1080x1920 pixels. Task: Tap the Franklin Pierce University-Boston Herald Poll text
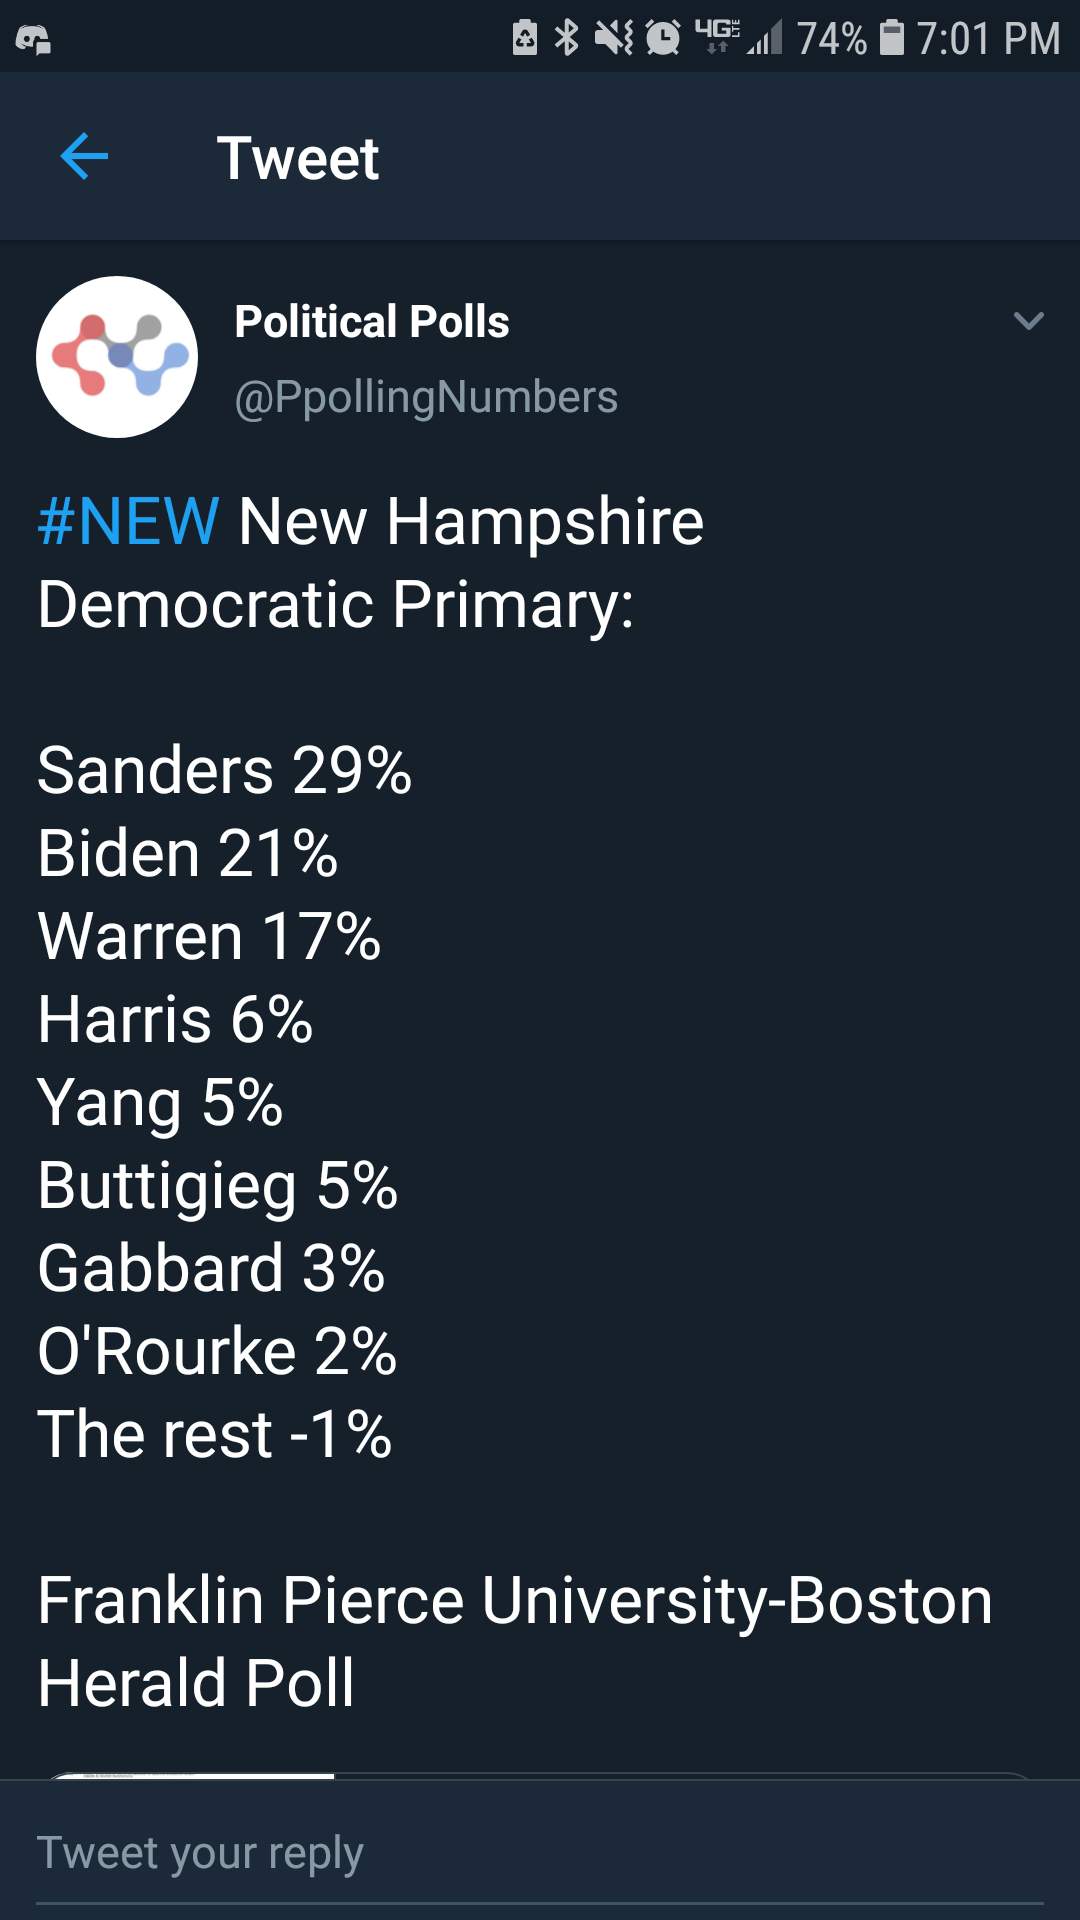(x=514, y=1641)
